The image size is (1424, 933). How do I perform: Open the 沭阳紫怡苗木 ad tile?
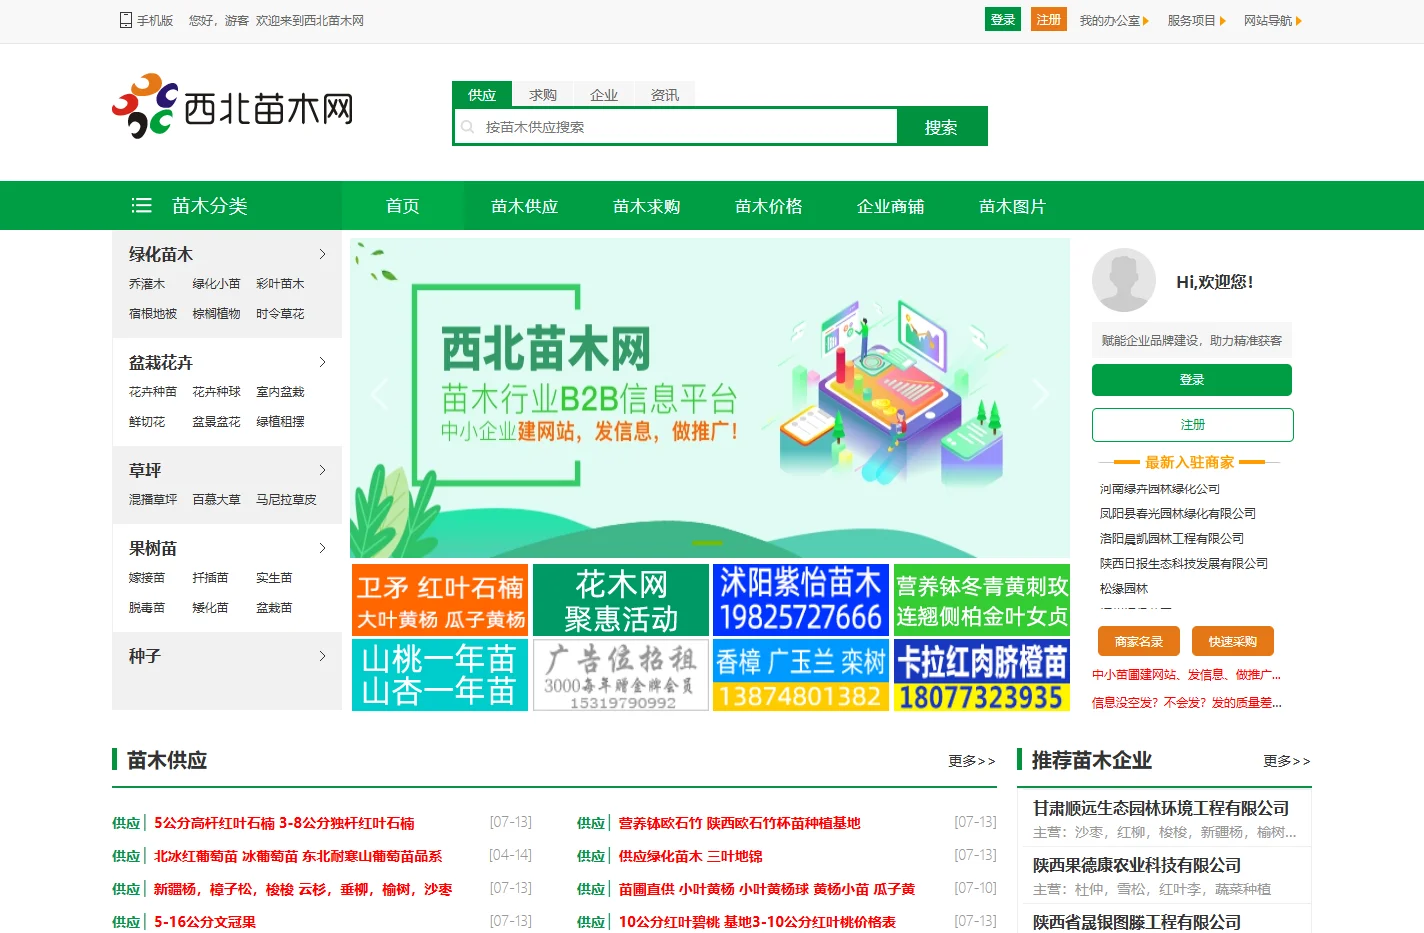(x=801, y=600)
